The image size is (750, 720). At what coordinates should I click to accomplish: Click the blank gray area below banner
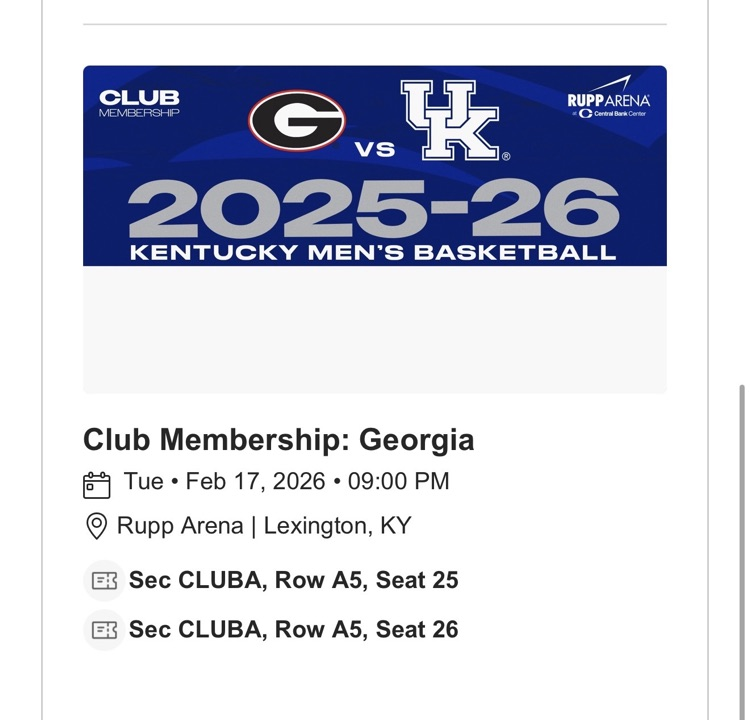click(374, 329)
